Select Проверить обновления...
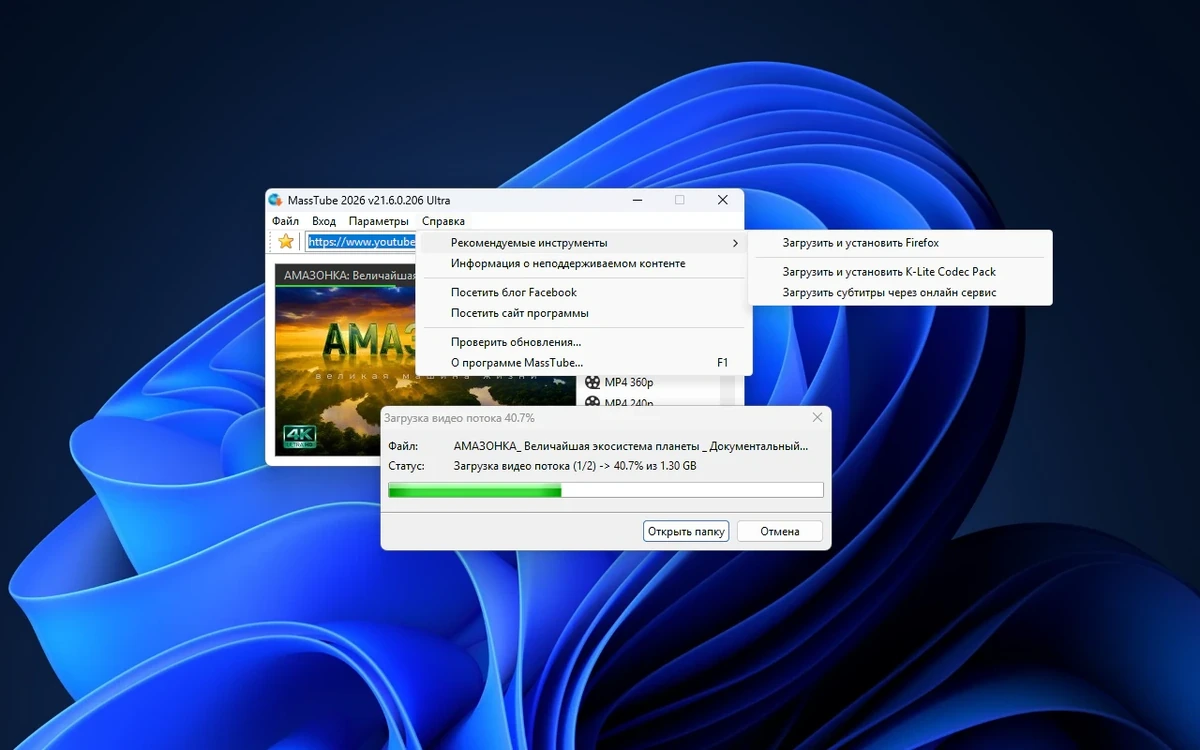This screenshot has height=750, width=1200. (x=583, y=342)
